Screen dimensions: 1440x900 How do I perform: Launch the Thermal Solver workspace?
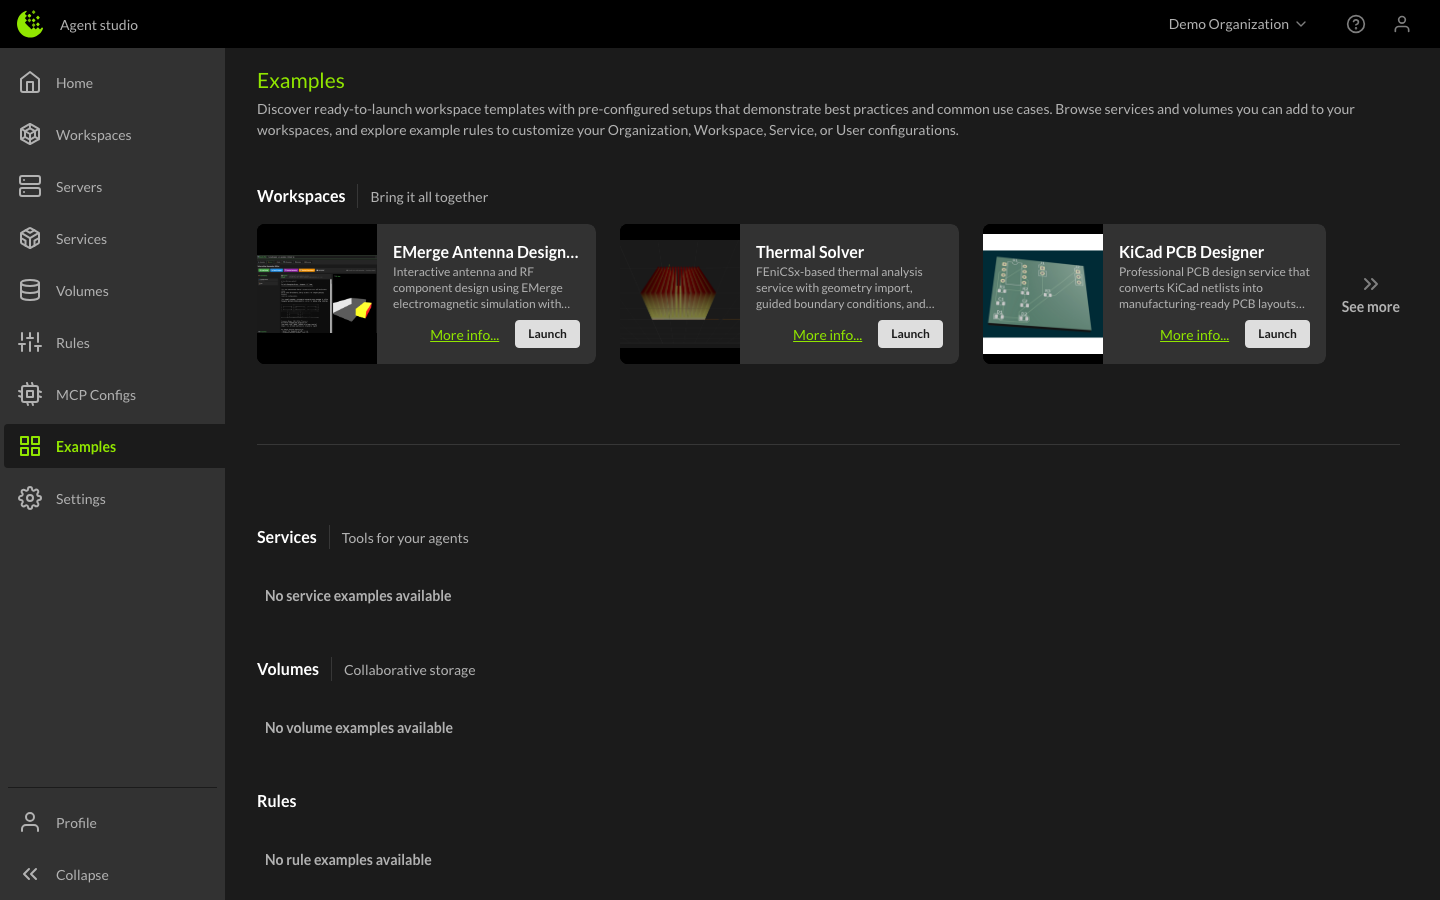point(909,334)
